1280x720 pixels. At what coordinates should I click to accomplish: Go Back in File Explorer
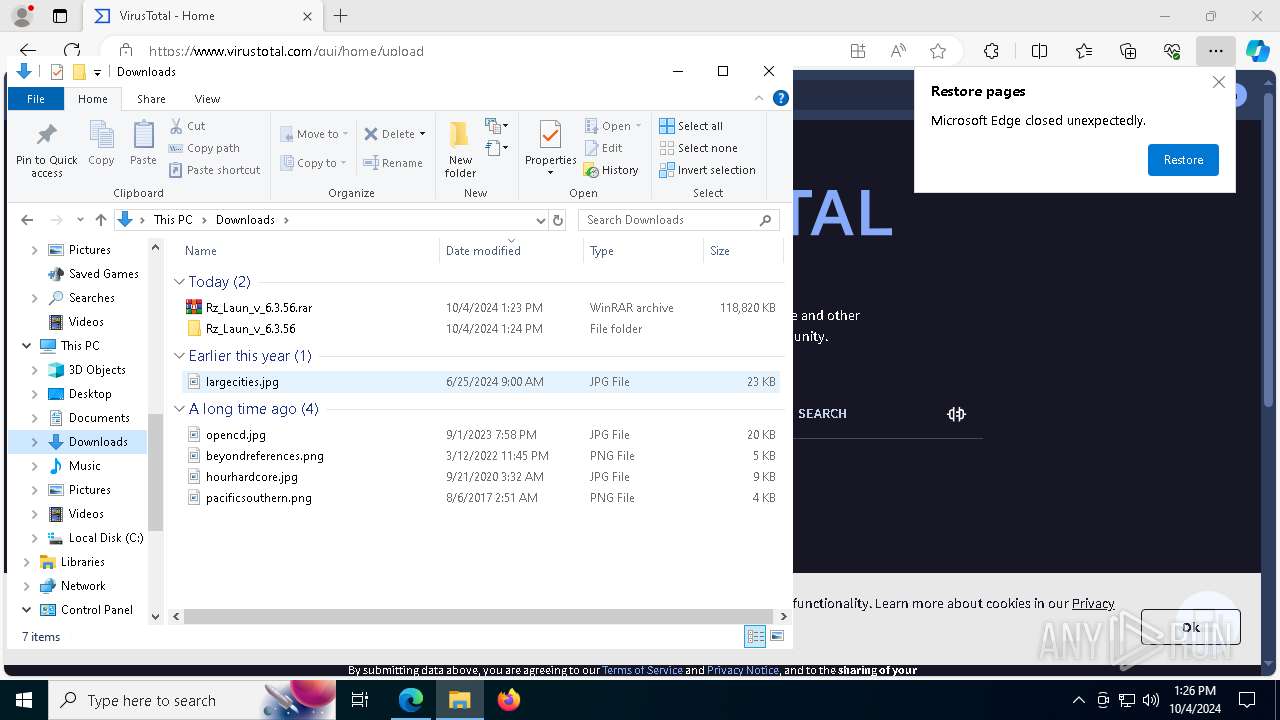(x=27, y=220)
